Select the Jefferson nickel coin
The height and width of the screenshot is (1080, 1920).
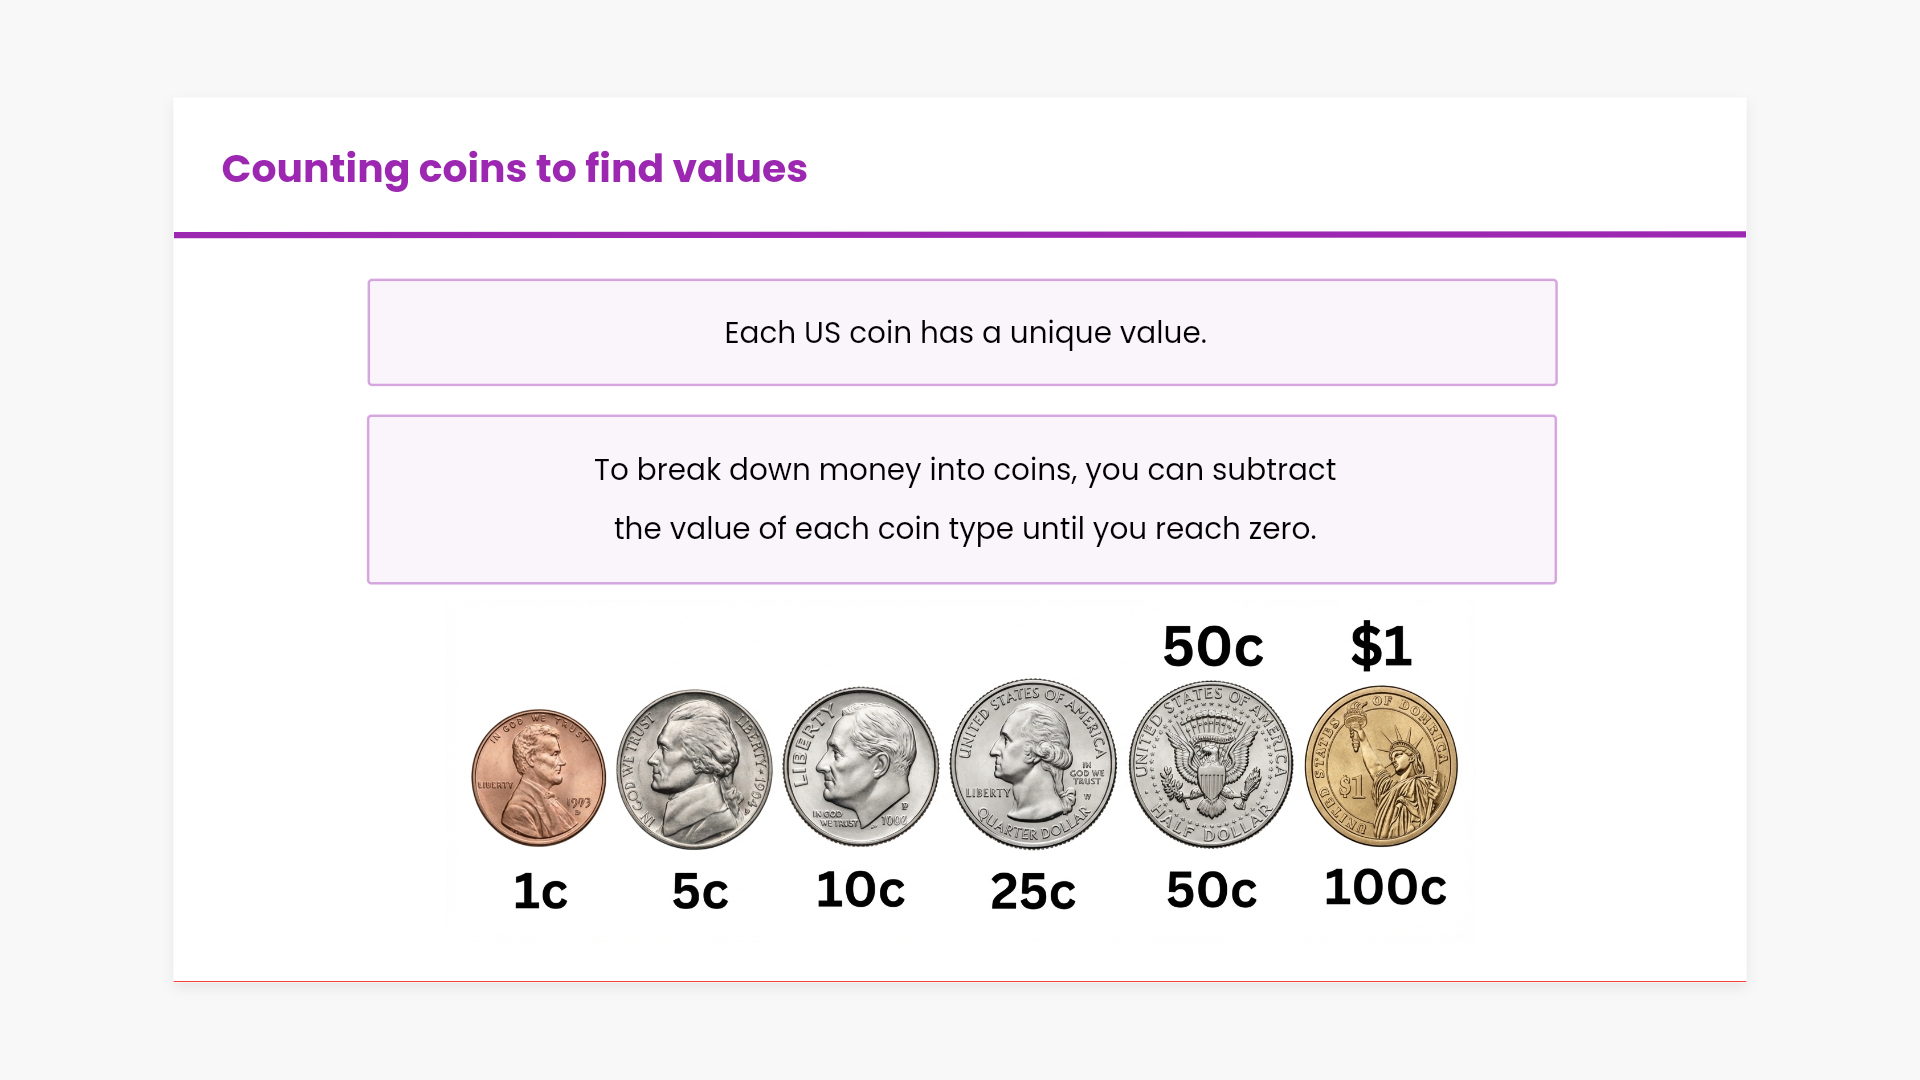coord(695,769)
